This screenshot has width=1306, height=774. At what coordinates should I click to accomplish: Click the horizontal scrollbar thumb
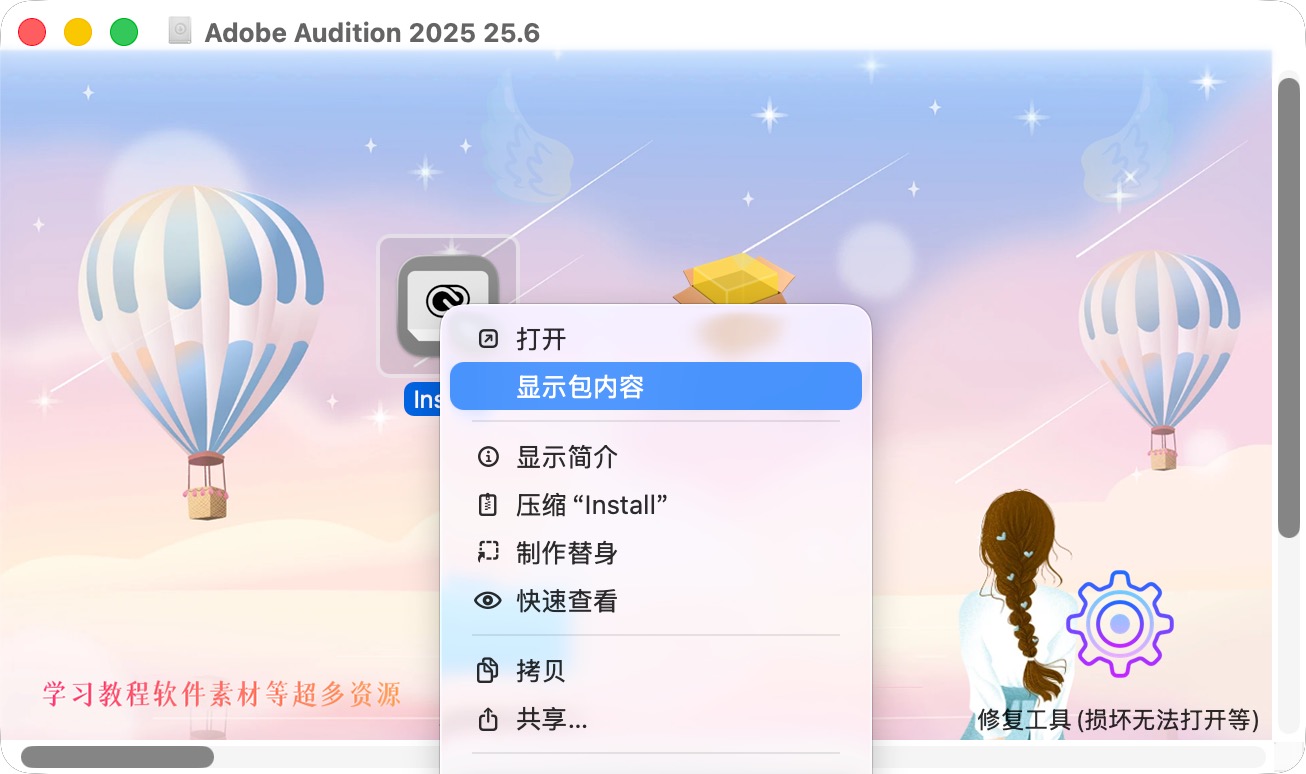(117, 756)
